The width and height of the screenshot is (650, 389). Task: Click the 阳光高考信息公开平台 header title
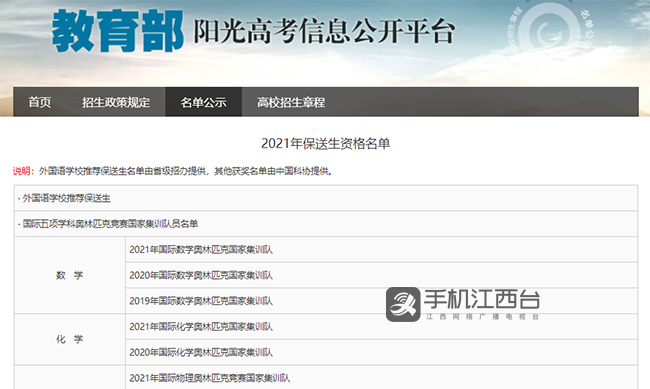[x=324, y=32]
